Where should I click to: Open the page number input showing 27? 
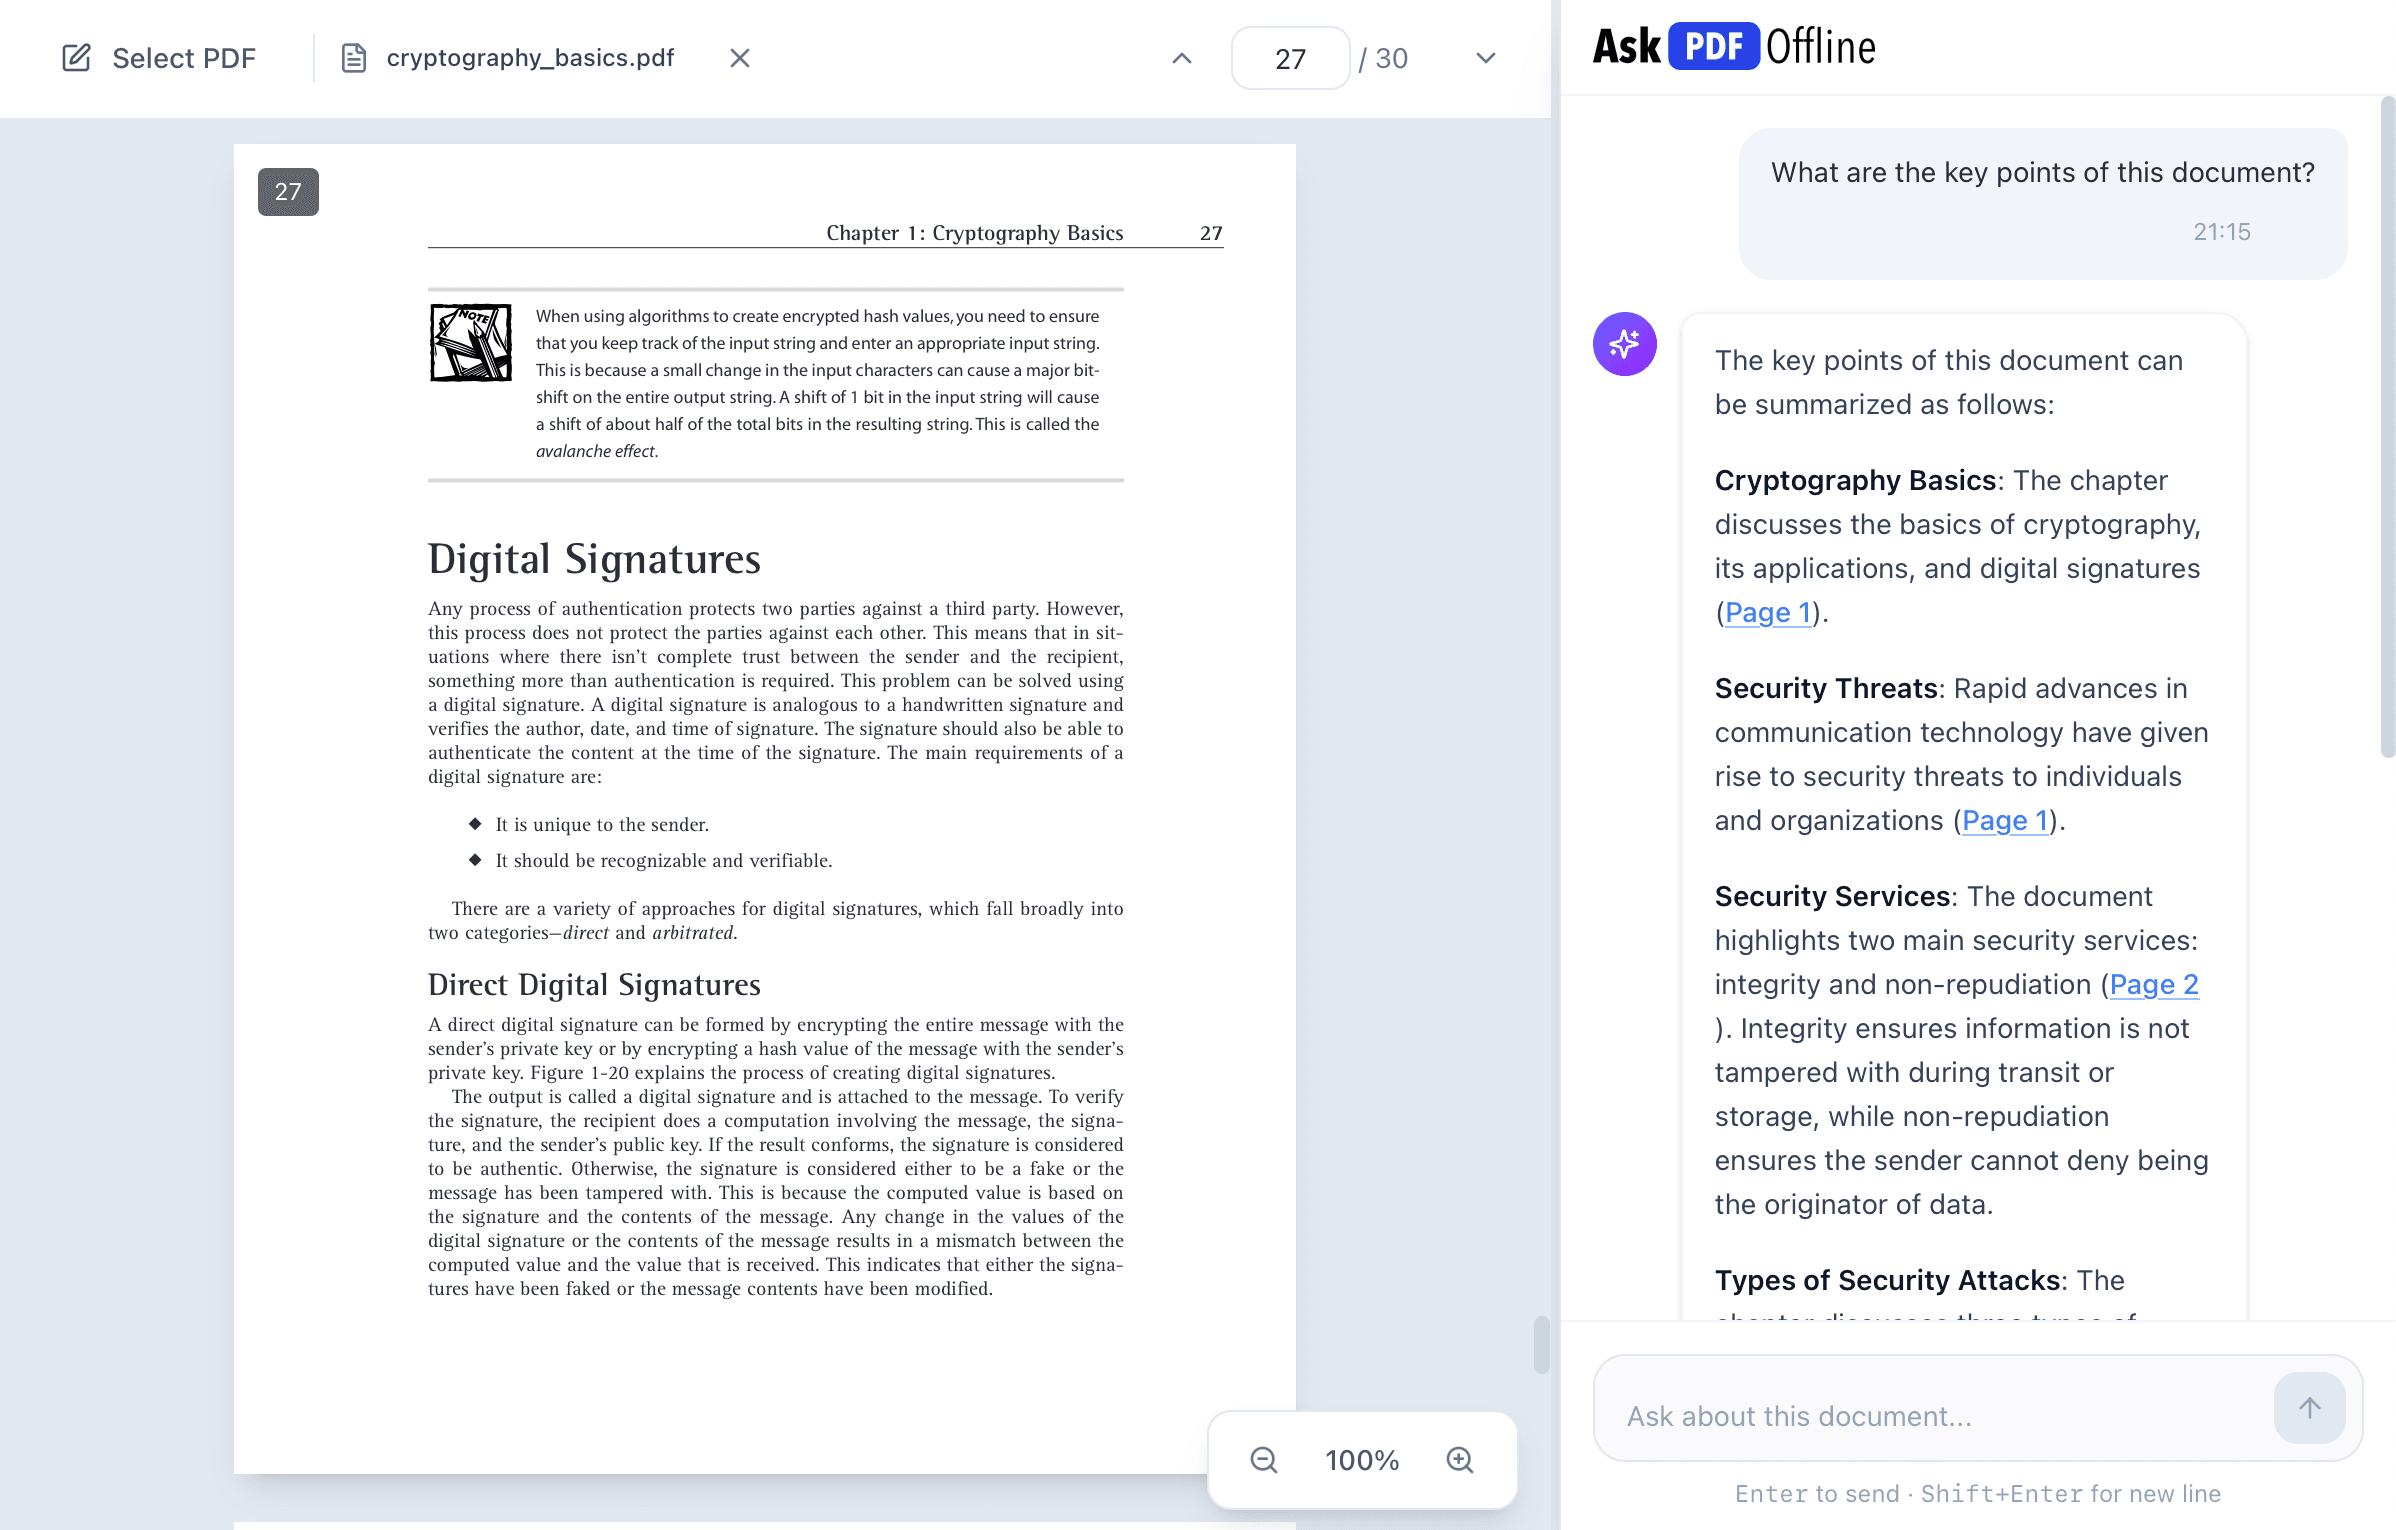click(x=1289, y=57)
